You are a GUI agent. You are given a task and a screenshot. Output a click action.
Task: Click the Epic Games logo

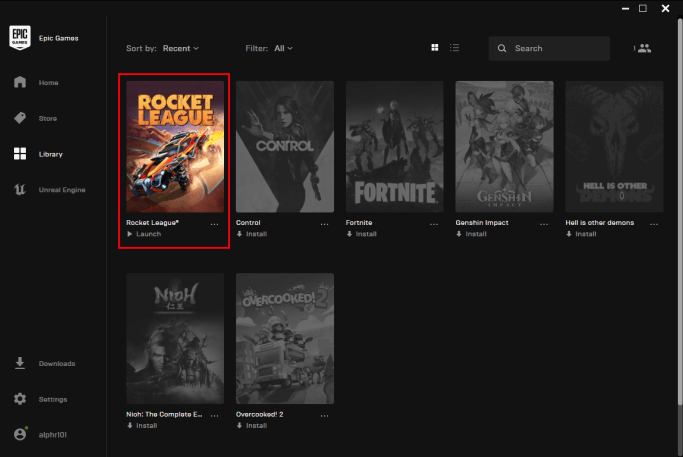click(x=20, y=37)
